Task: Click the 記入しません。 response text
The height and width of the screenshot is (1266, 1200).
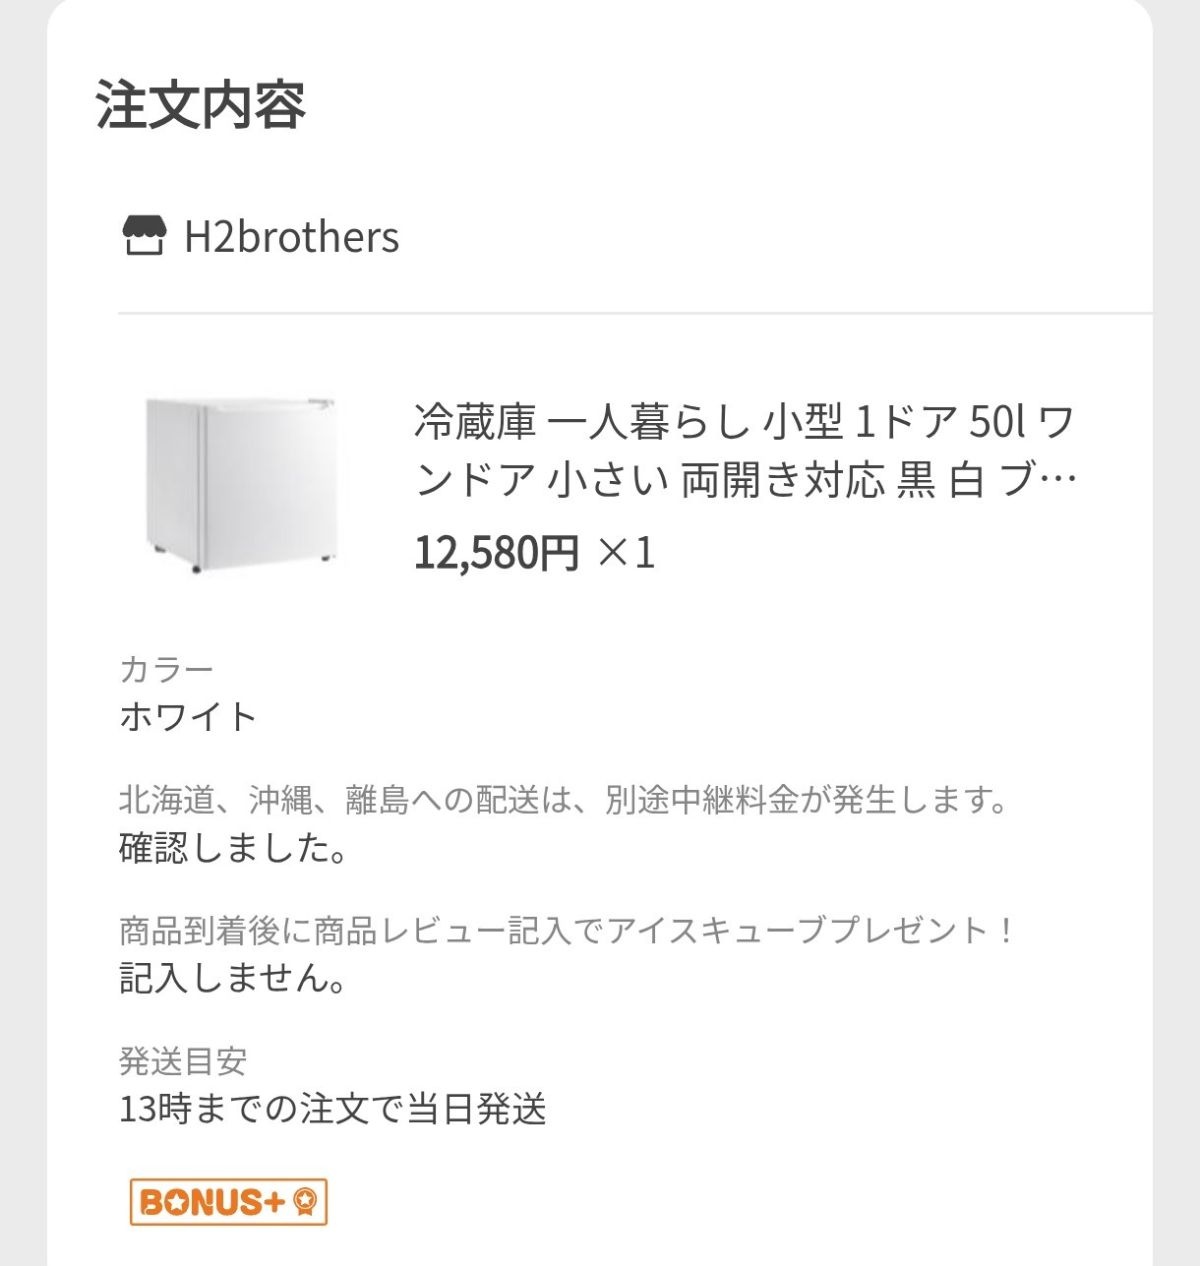Action: click(x=234, y=978)
